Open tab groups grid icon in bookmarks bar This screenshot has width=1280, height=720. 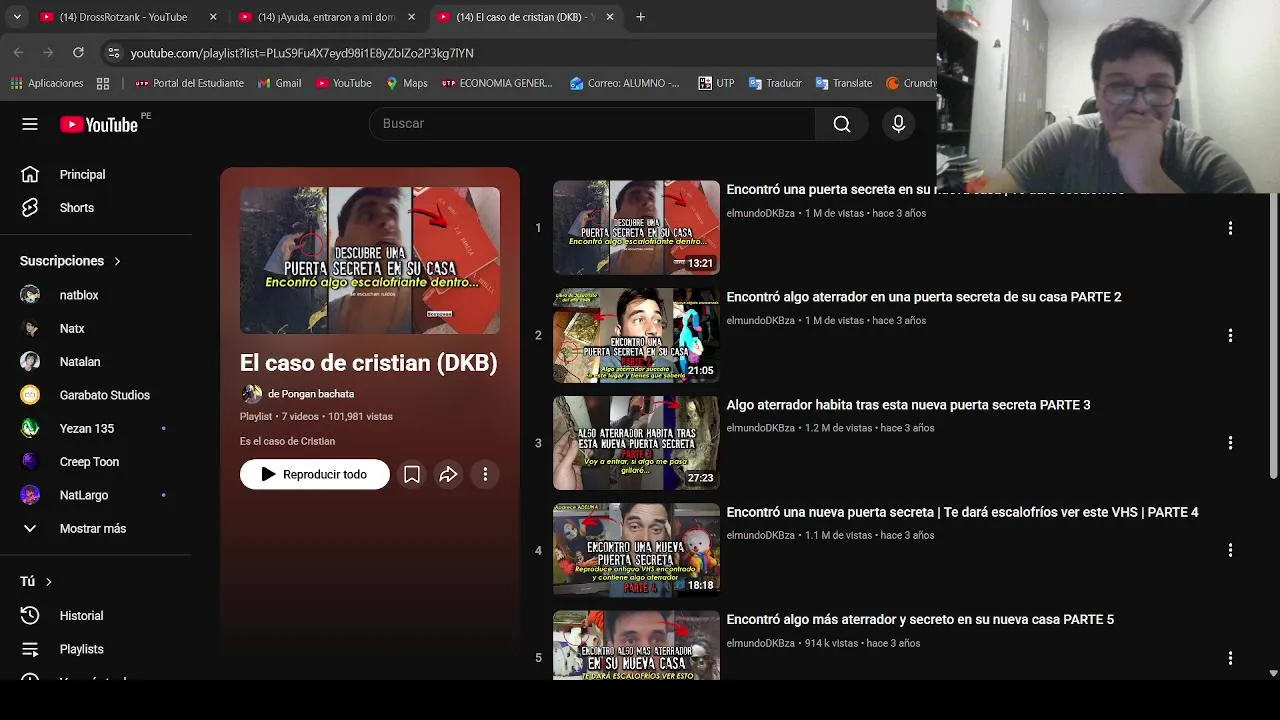click(103, 83)
